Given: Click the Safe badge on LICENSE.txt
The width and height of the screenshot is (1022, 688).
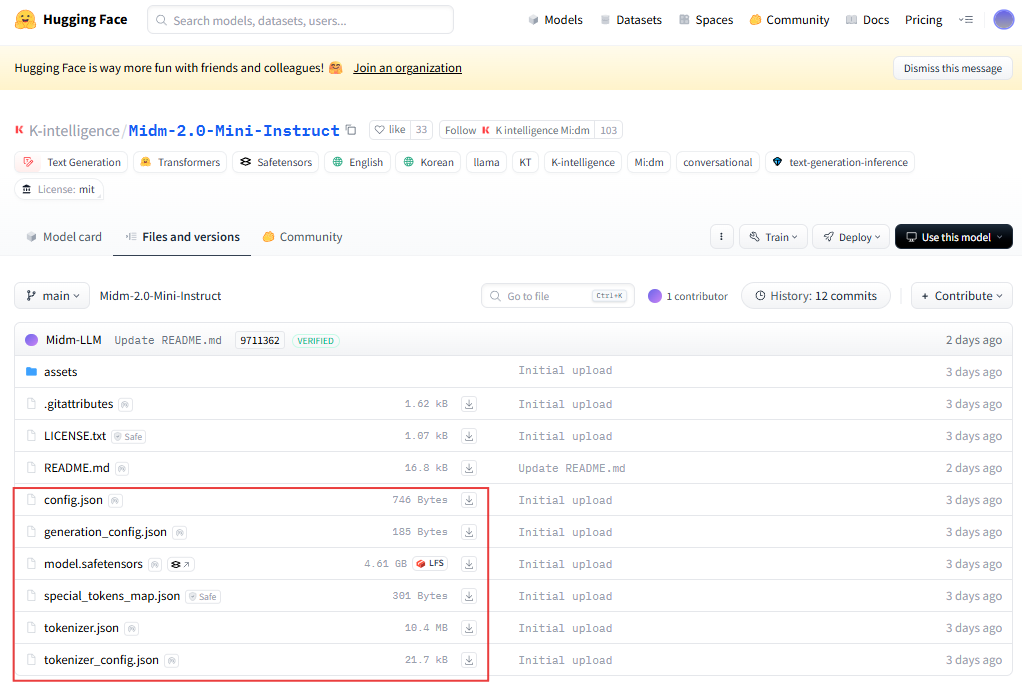Looking at the screenshot, I should 128,437.
